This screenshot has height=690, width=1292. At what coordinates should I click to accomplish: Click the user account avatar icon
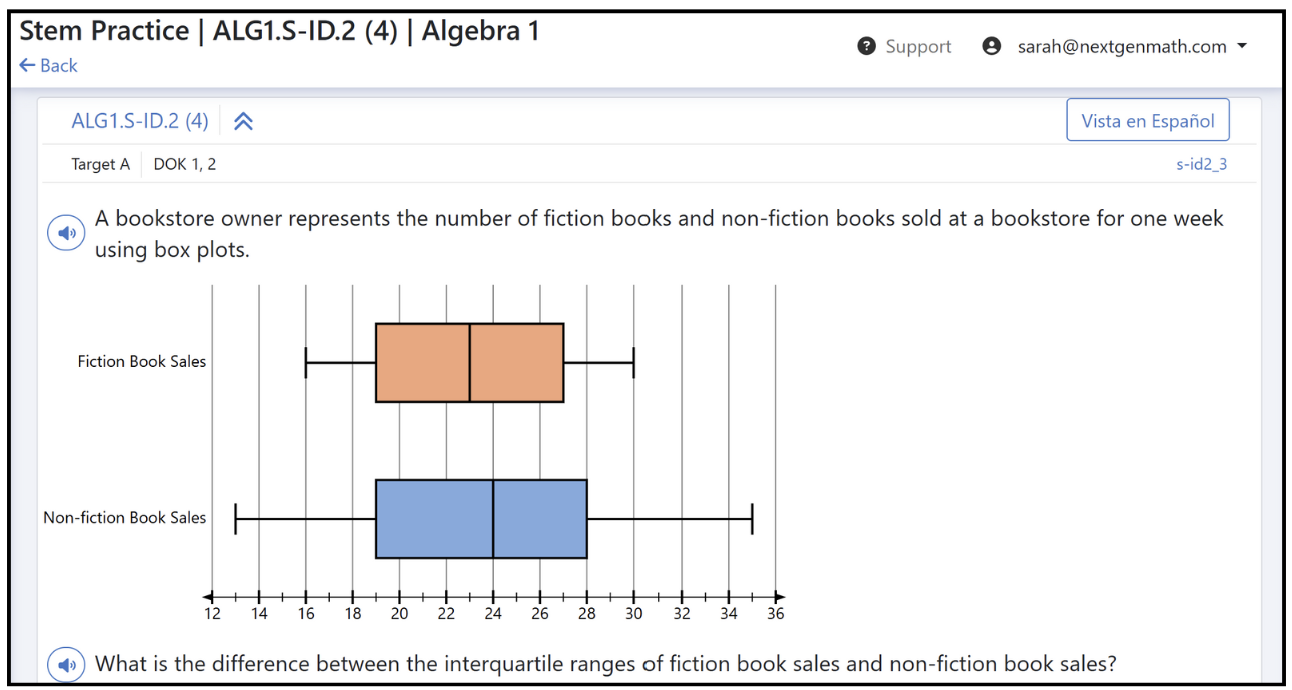click(x=992, y=46)
